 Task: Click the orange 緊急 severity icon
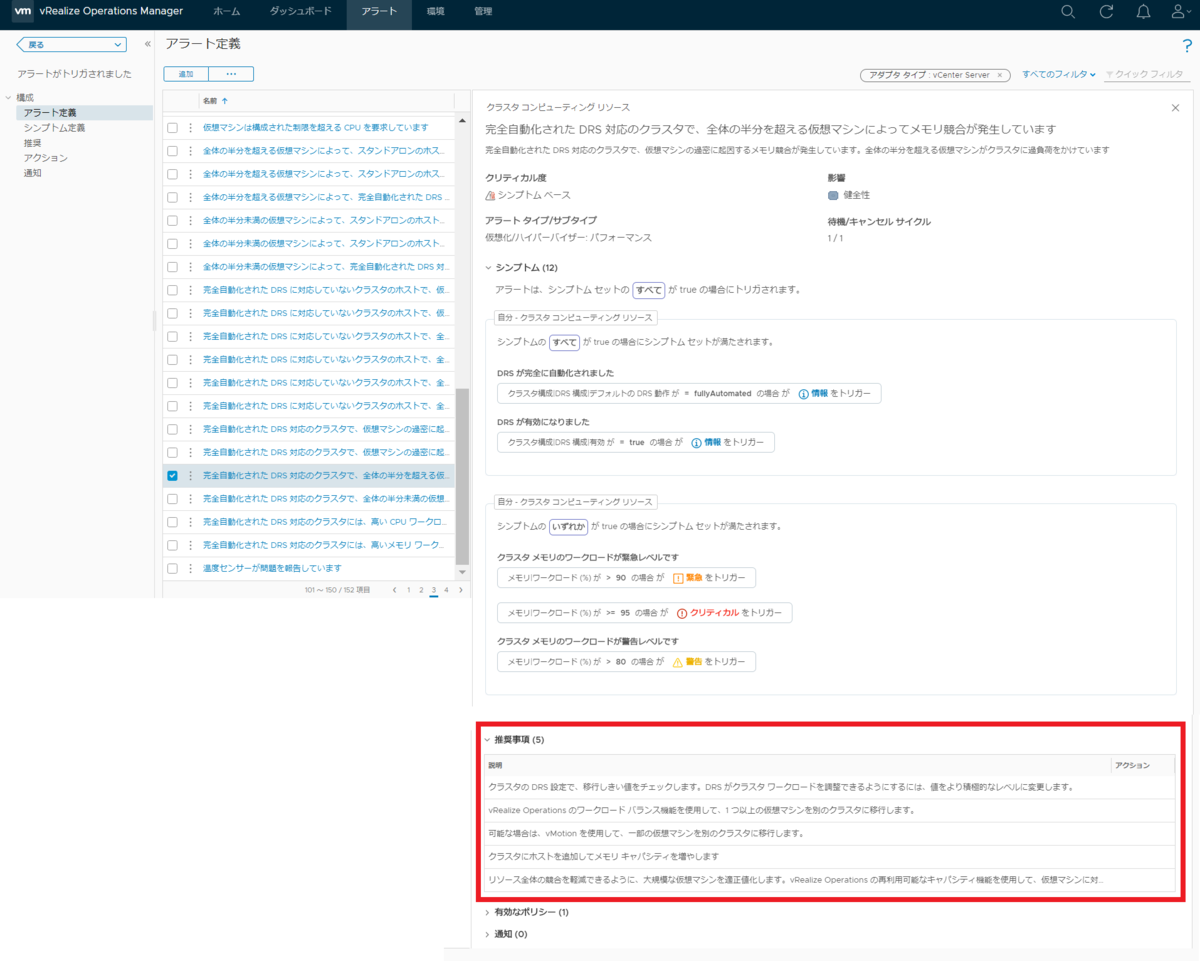point(678,578)
